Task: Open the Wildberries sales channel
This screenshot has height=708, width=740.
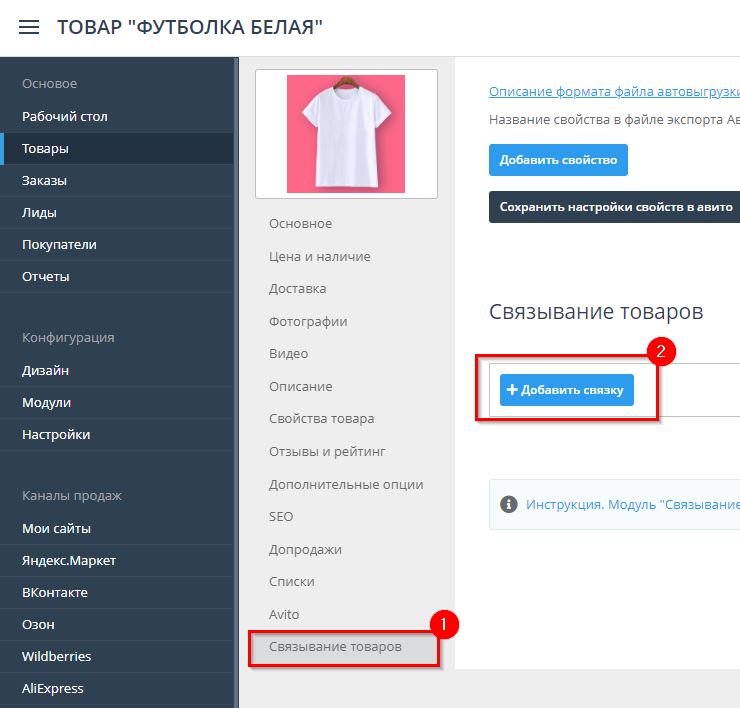Action: click(x=56, y=656)
